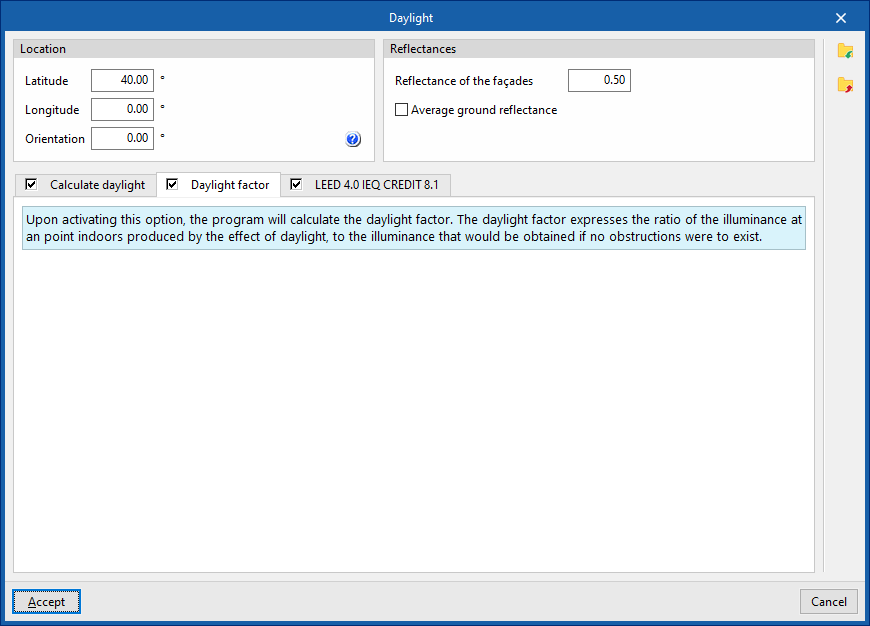Click the Cancel button
This screenshot has width=870, height=626.
pos(828,602)
